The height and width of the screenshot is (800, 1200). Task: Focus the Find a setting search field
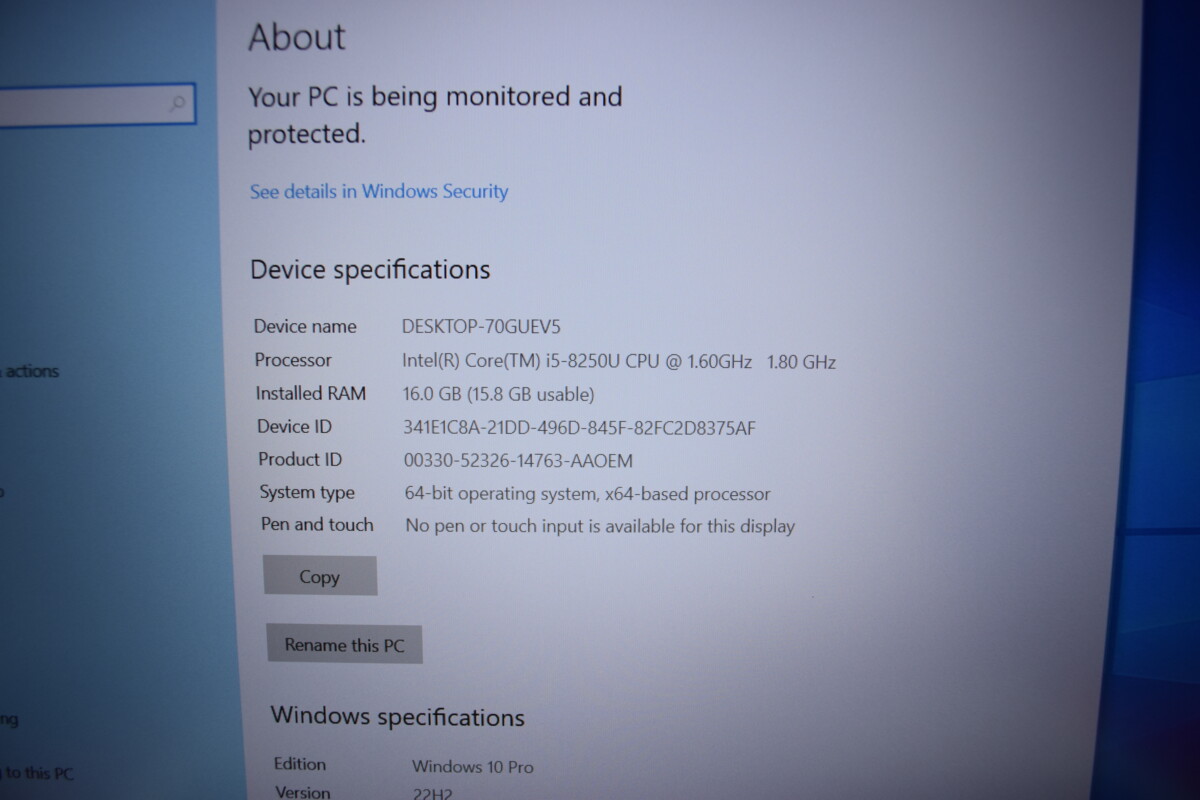coord(97,104)
